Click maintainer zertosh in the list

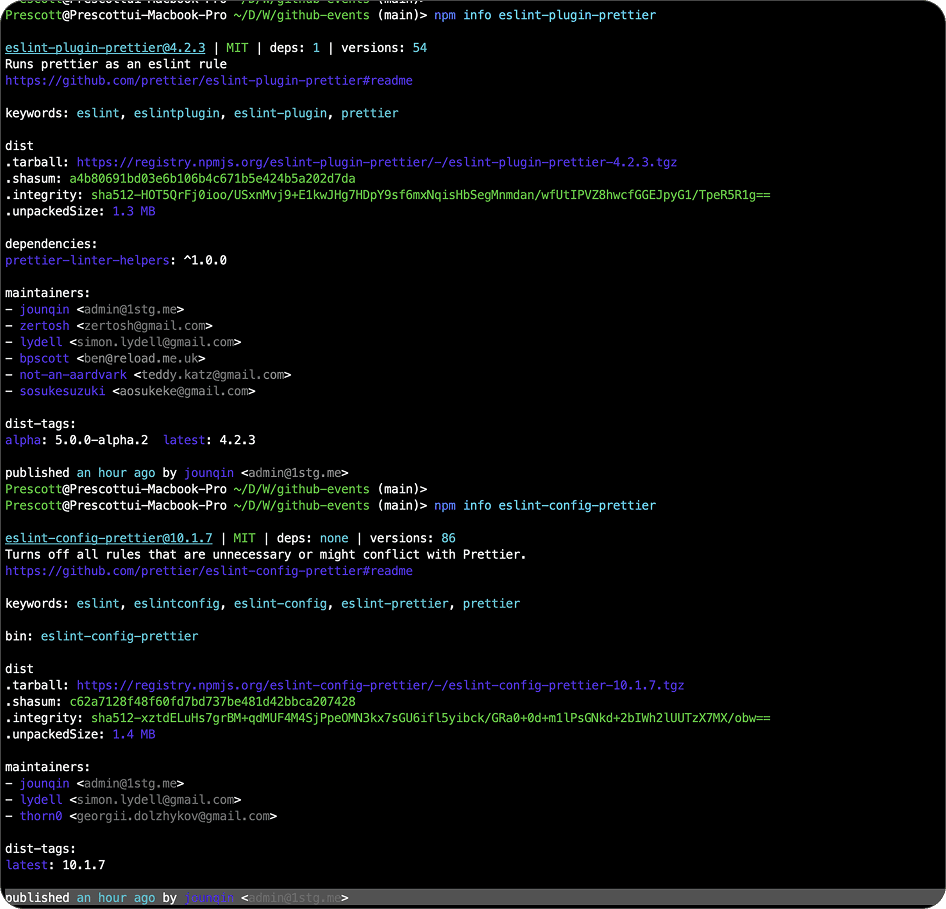pyautogui.click(x=45, y=326)
